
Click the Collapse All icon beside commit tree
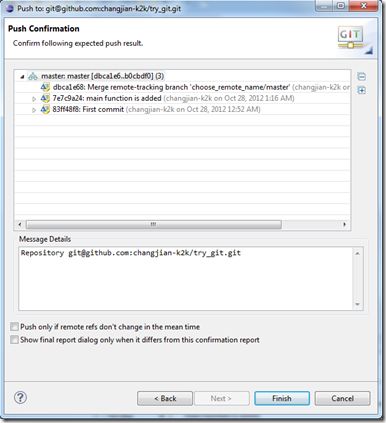click(361, 77)
